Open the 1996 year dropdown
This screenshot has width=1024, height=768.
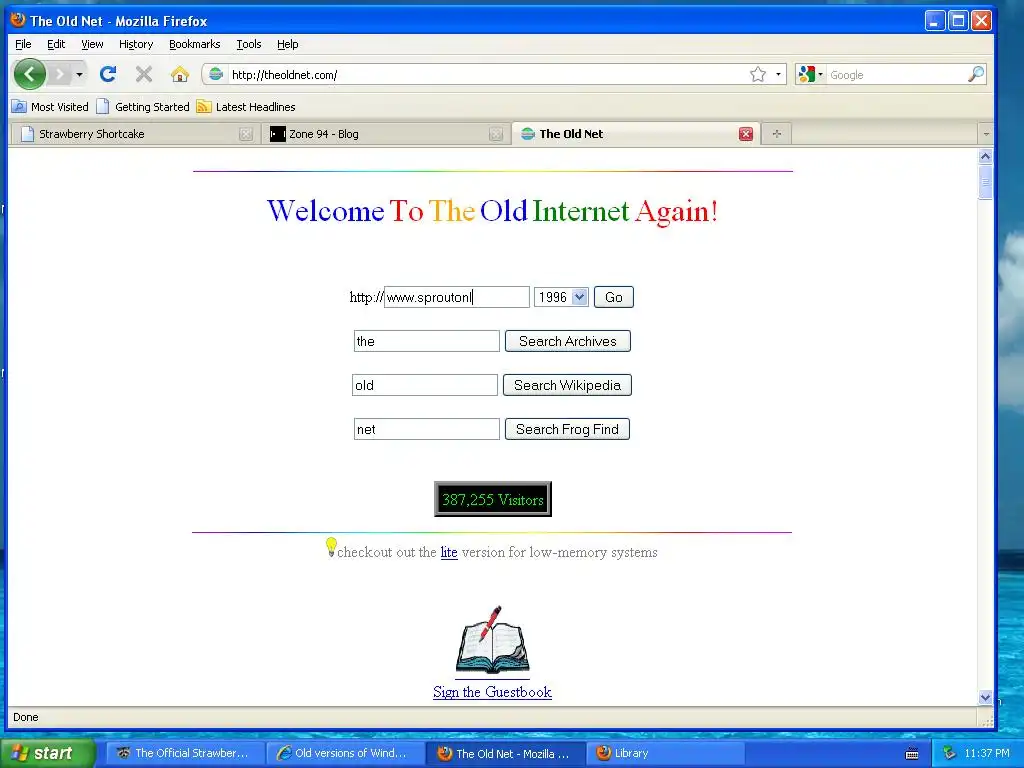(562, 297)
